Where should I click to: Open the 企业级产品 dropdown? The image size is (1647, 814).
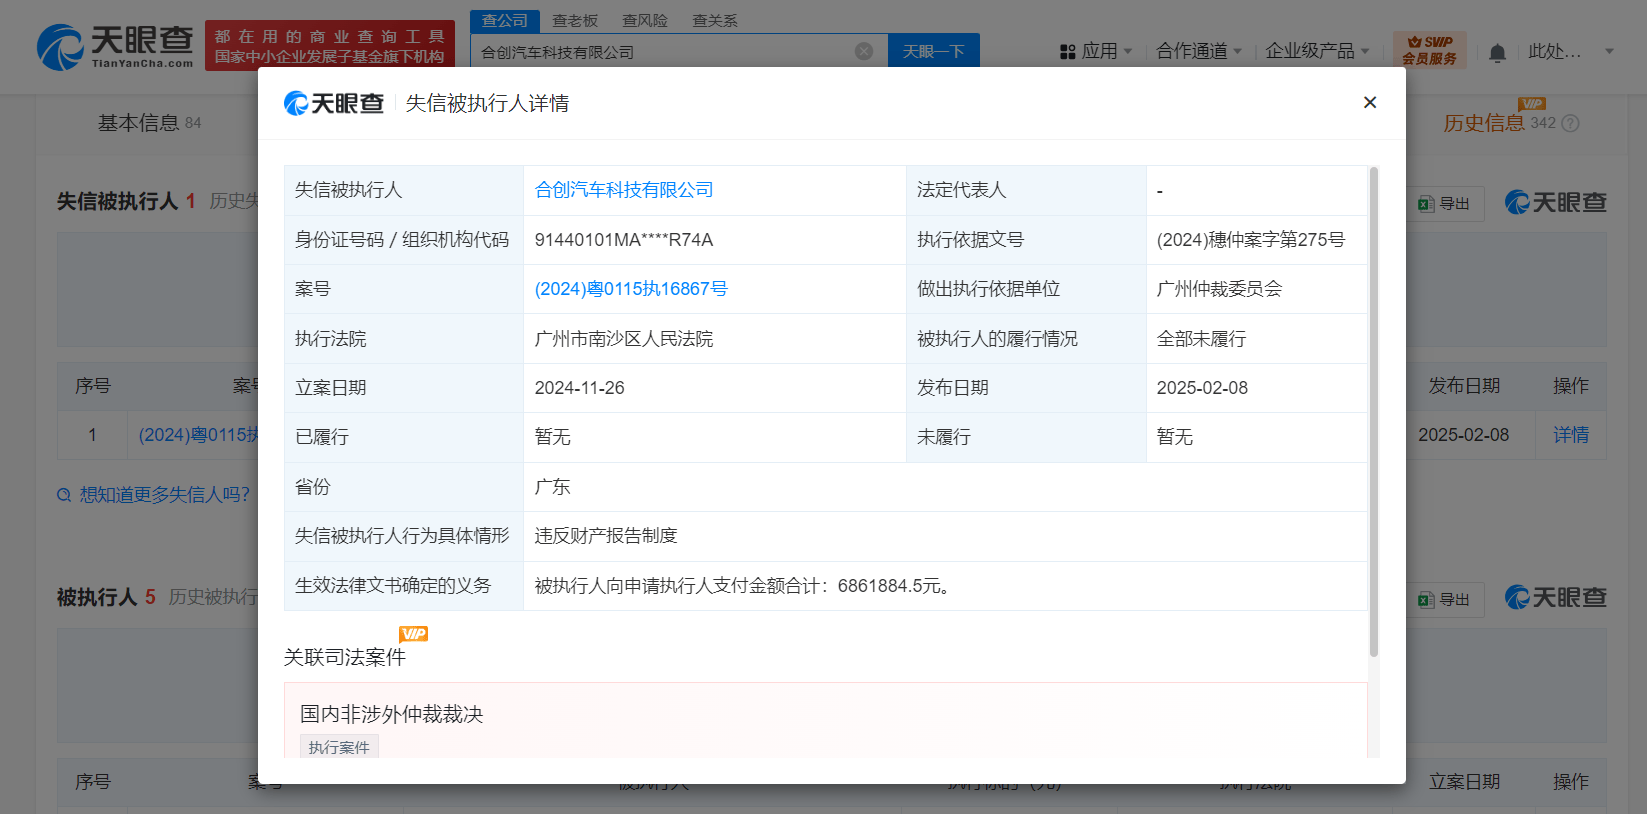pos(1316,51)
